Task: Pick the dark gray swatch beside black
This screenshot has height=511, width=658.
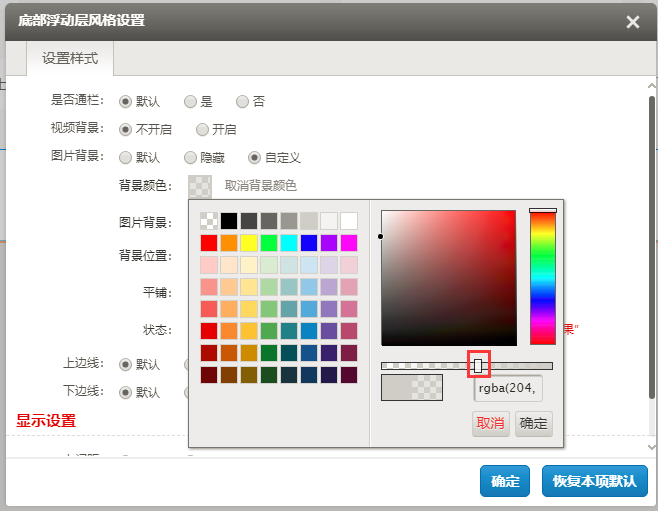Action: (249, 221)
